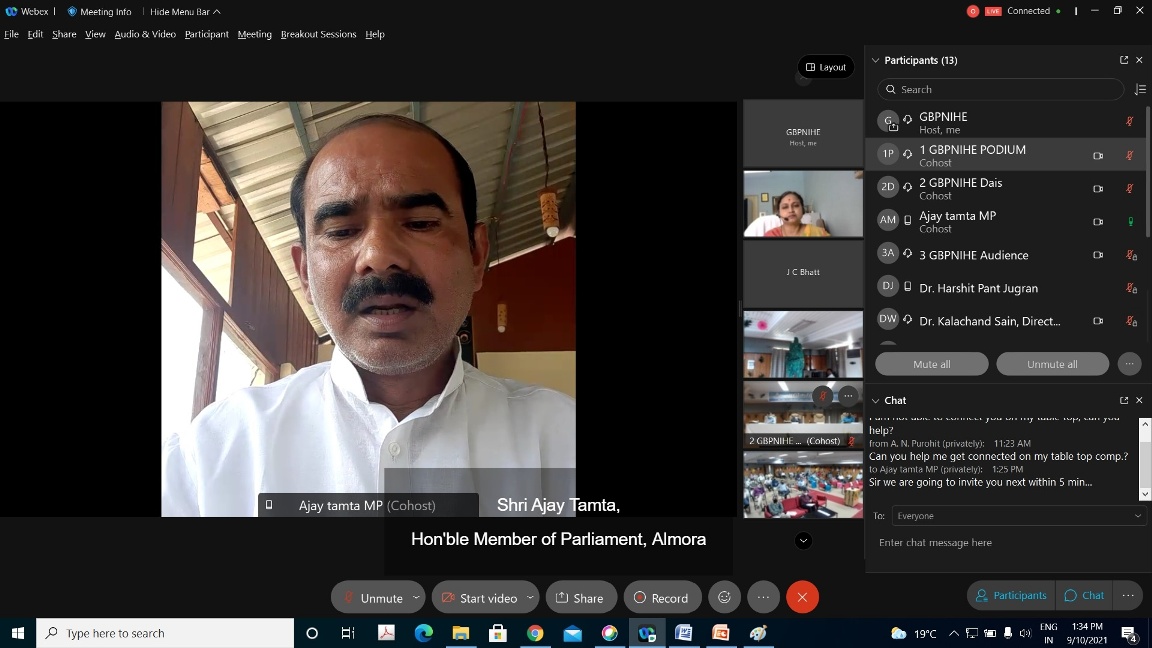Open more options beside Unmute all
Screen dimensions: 1152x648
click(1129, 364)
